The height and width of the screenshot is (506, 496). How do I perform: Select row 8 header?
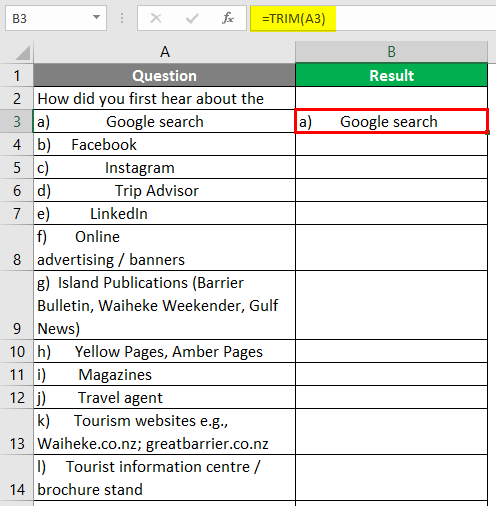(x=17, y=248)
